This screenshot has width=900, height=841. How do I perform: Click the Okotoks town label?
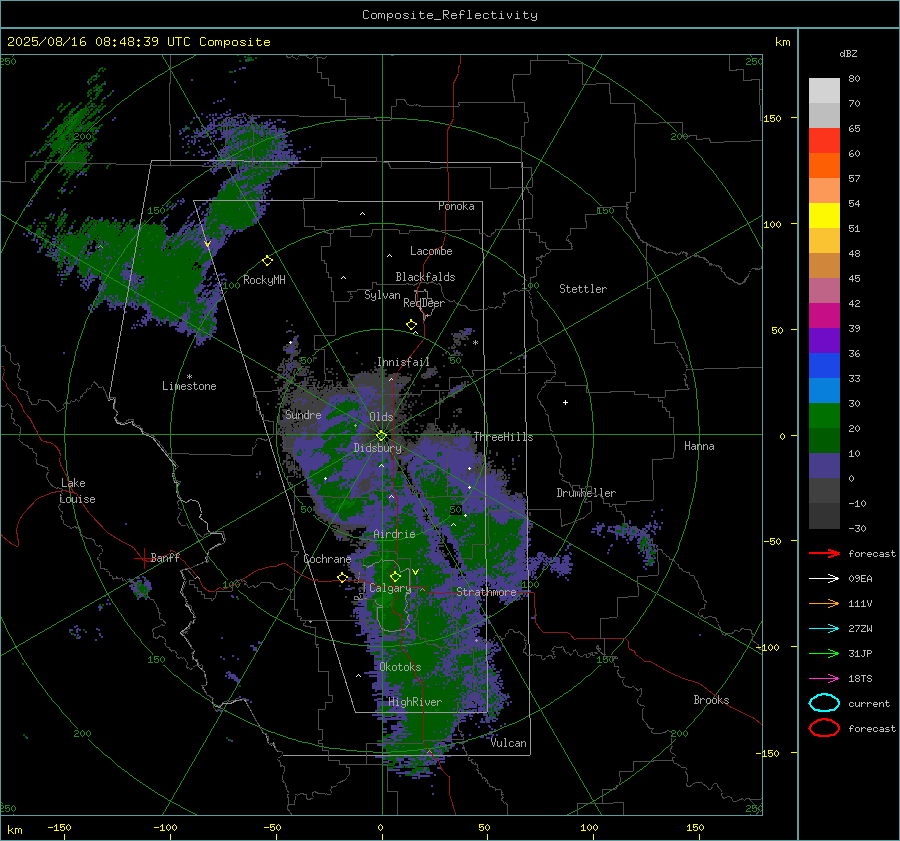pyautogui.click(x=400, y=667)
